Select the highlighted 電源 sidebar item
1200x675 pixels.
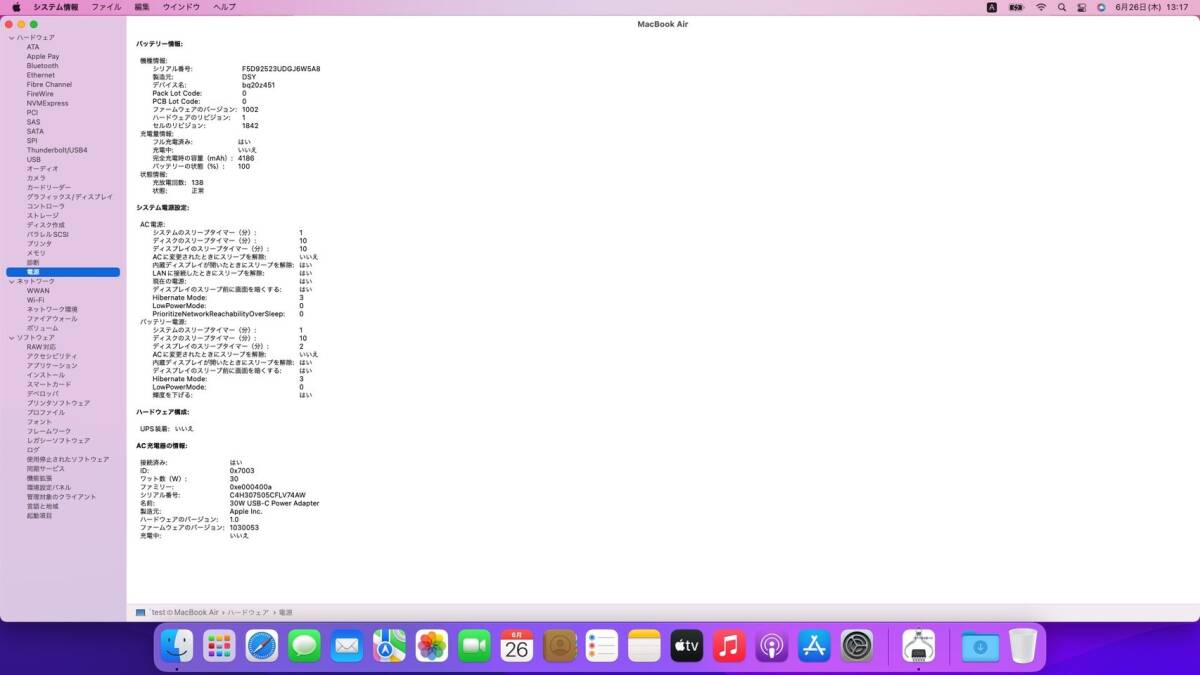point(63,272)
